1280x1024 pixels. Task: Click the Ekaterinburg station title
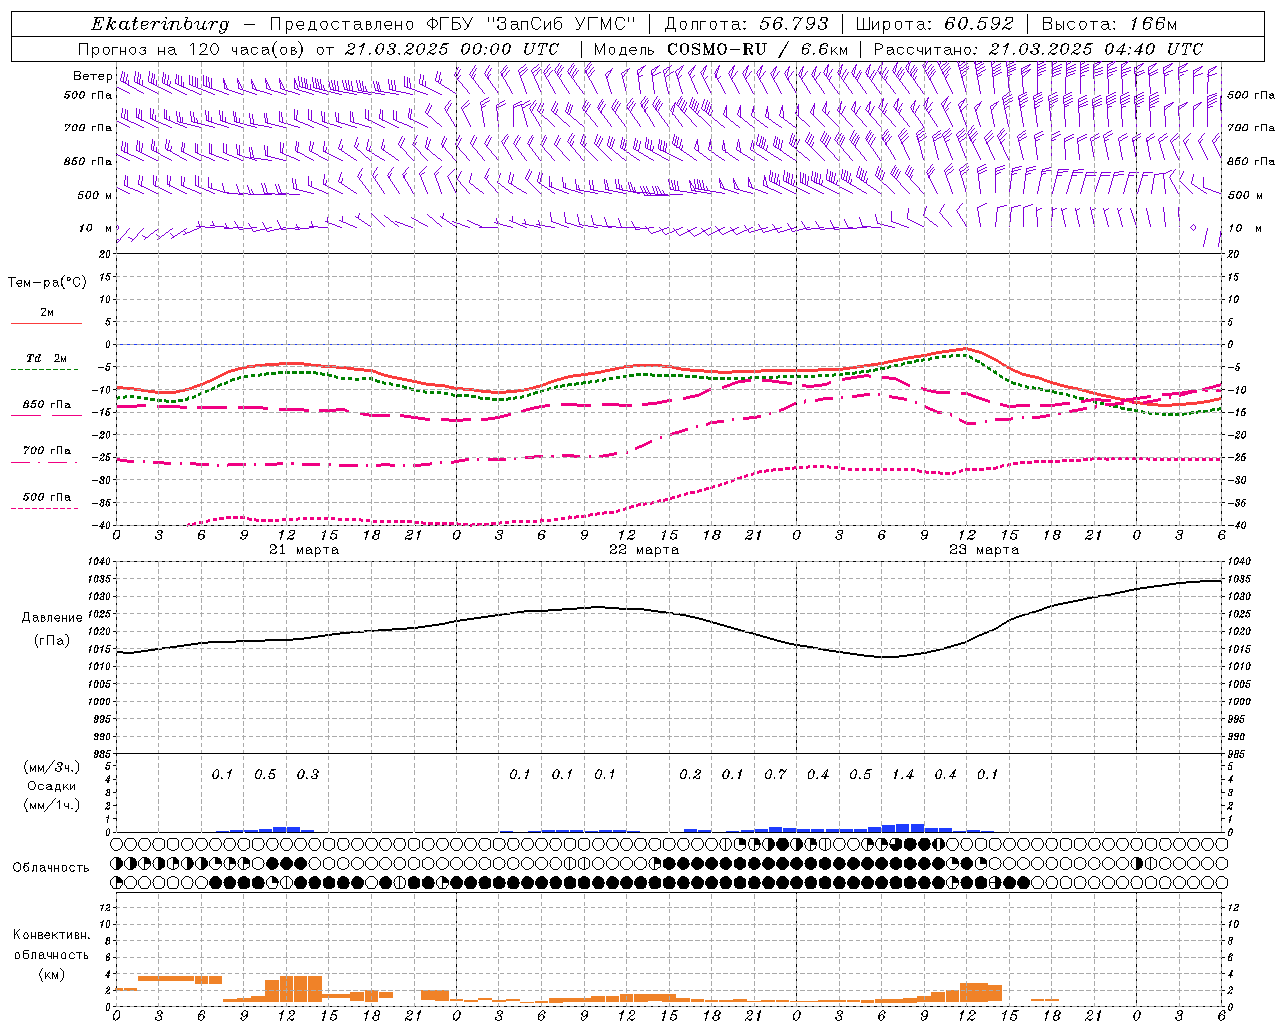point(160,24)
